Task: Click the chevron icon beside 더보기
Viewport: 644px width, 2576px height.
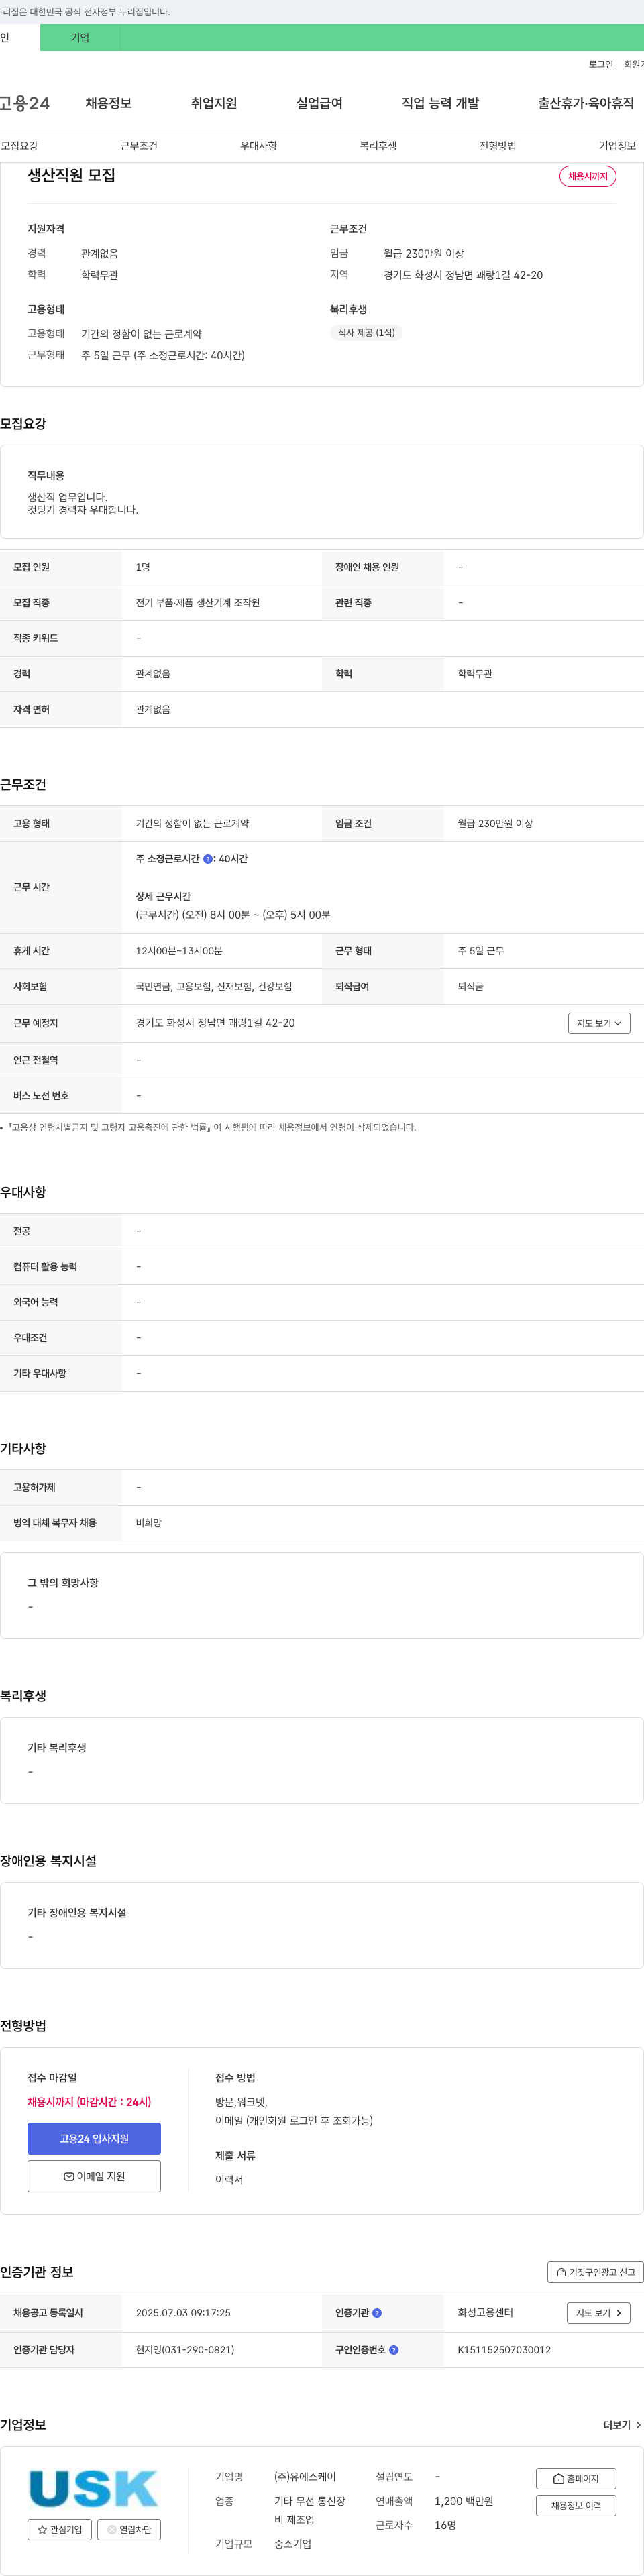Action: [638, 2425]
